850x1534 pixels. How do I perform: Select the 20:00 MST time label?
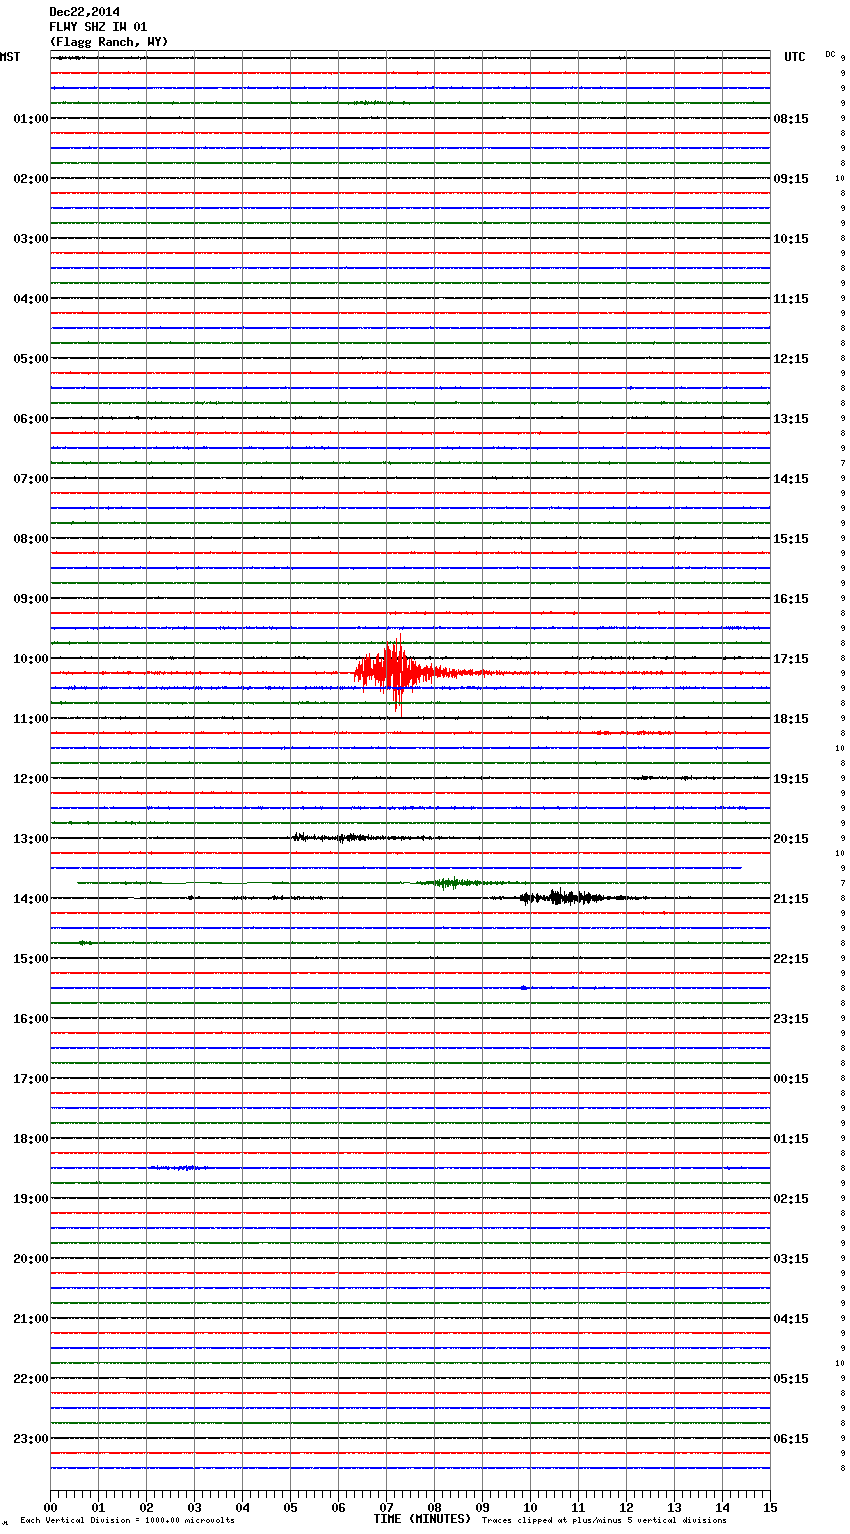point(30,1259)
